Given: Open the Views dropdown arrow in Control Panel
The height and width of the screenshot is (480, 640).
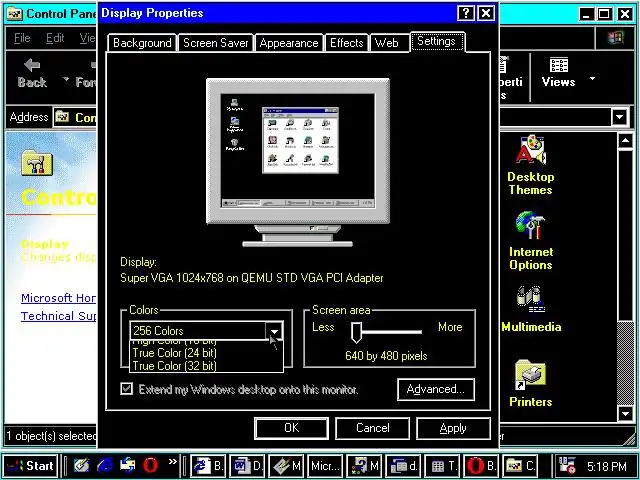Looking at the screenshot, I should (592, 78).
